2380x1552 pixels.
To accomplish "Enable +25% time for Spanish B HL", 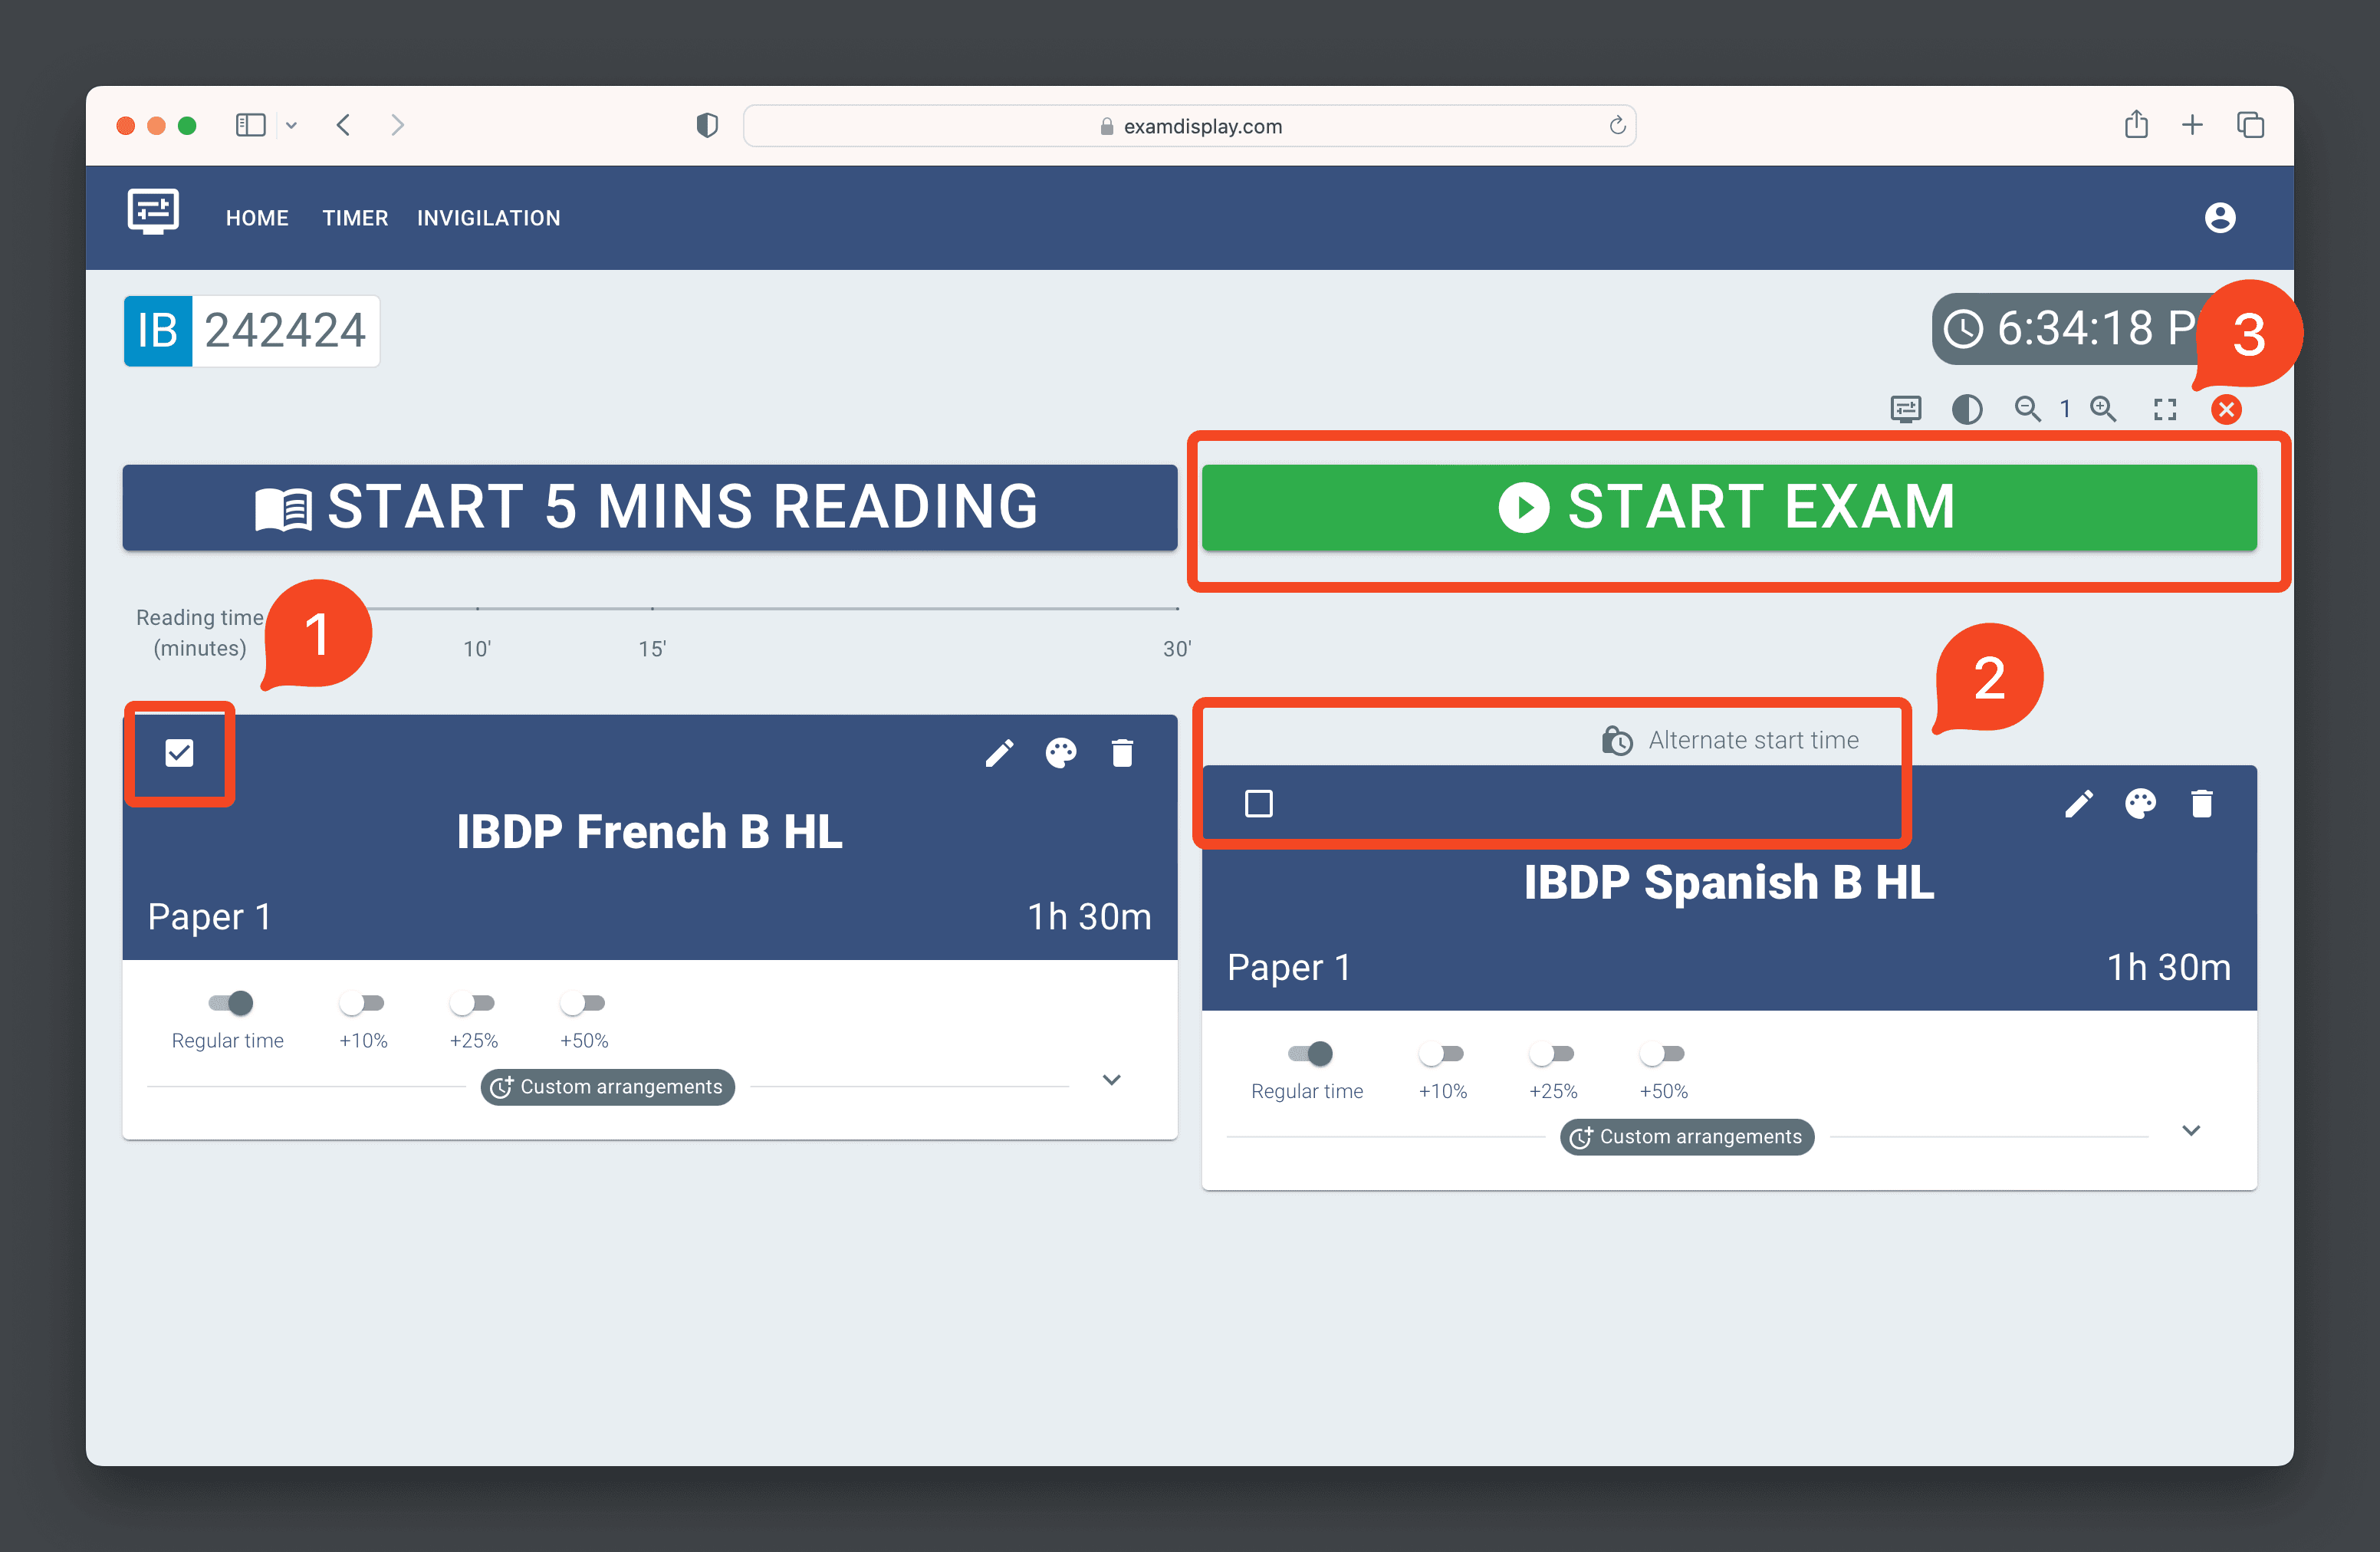I will (1551, 1053).
